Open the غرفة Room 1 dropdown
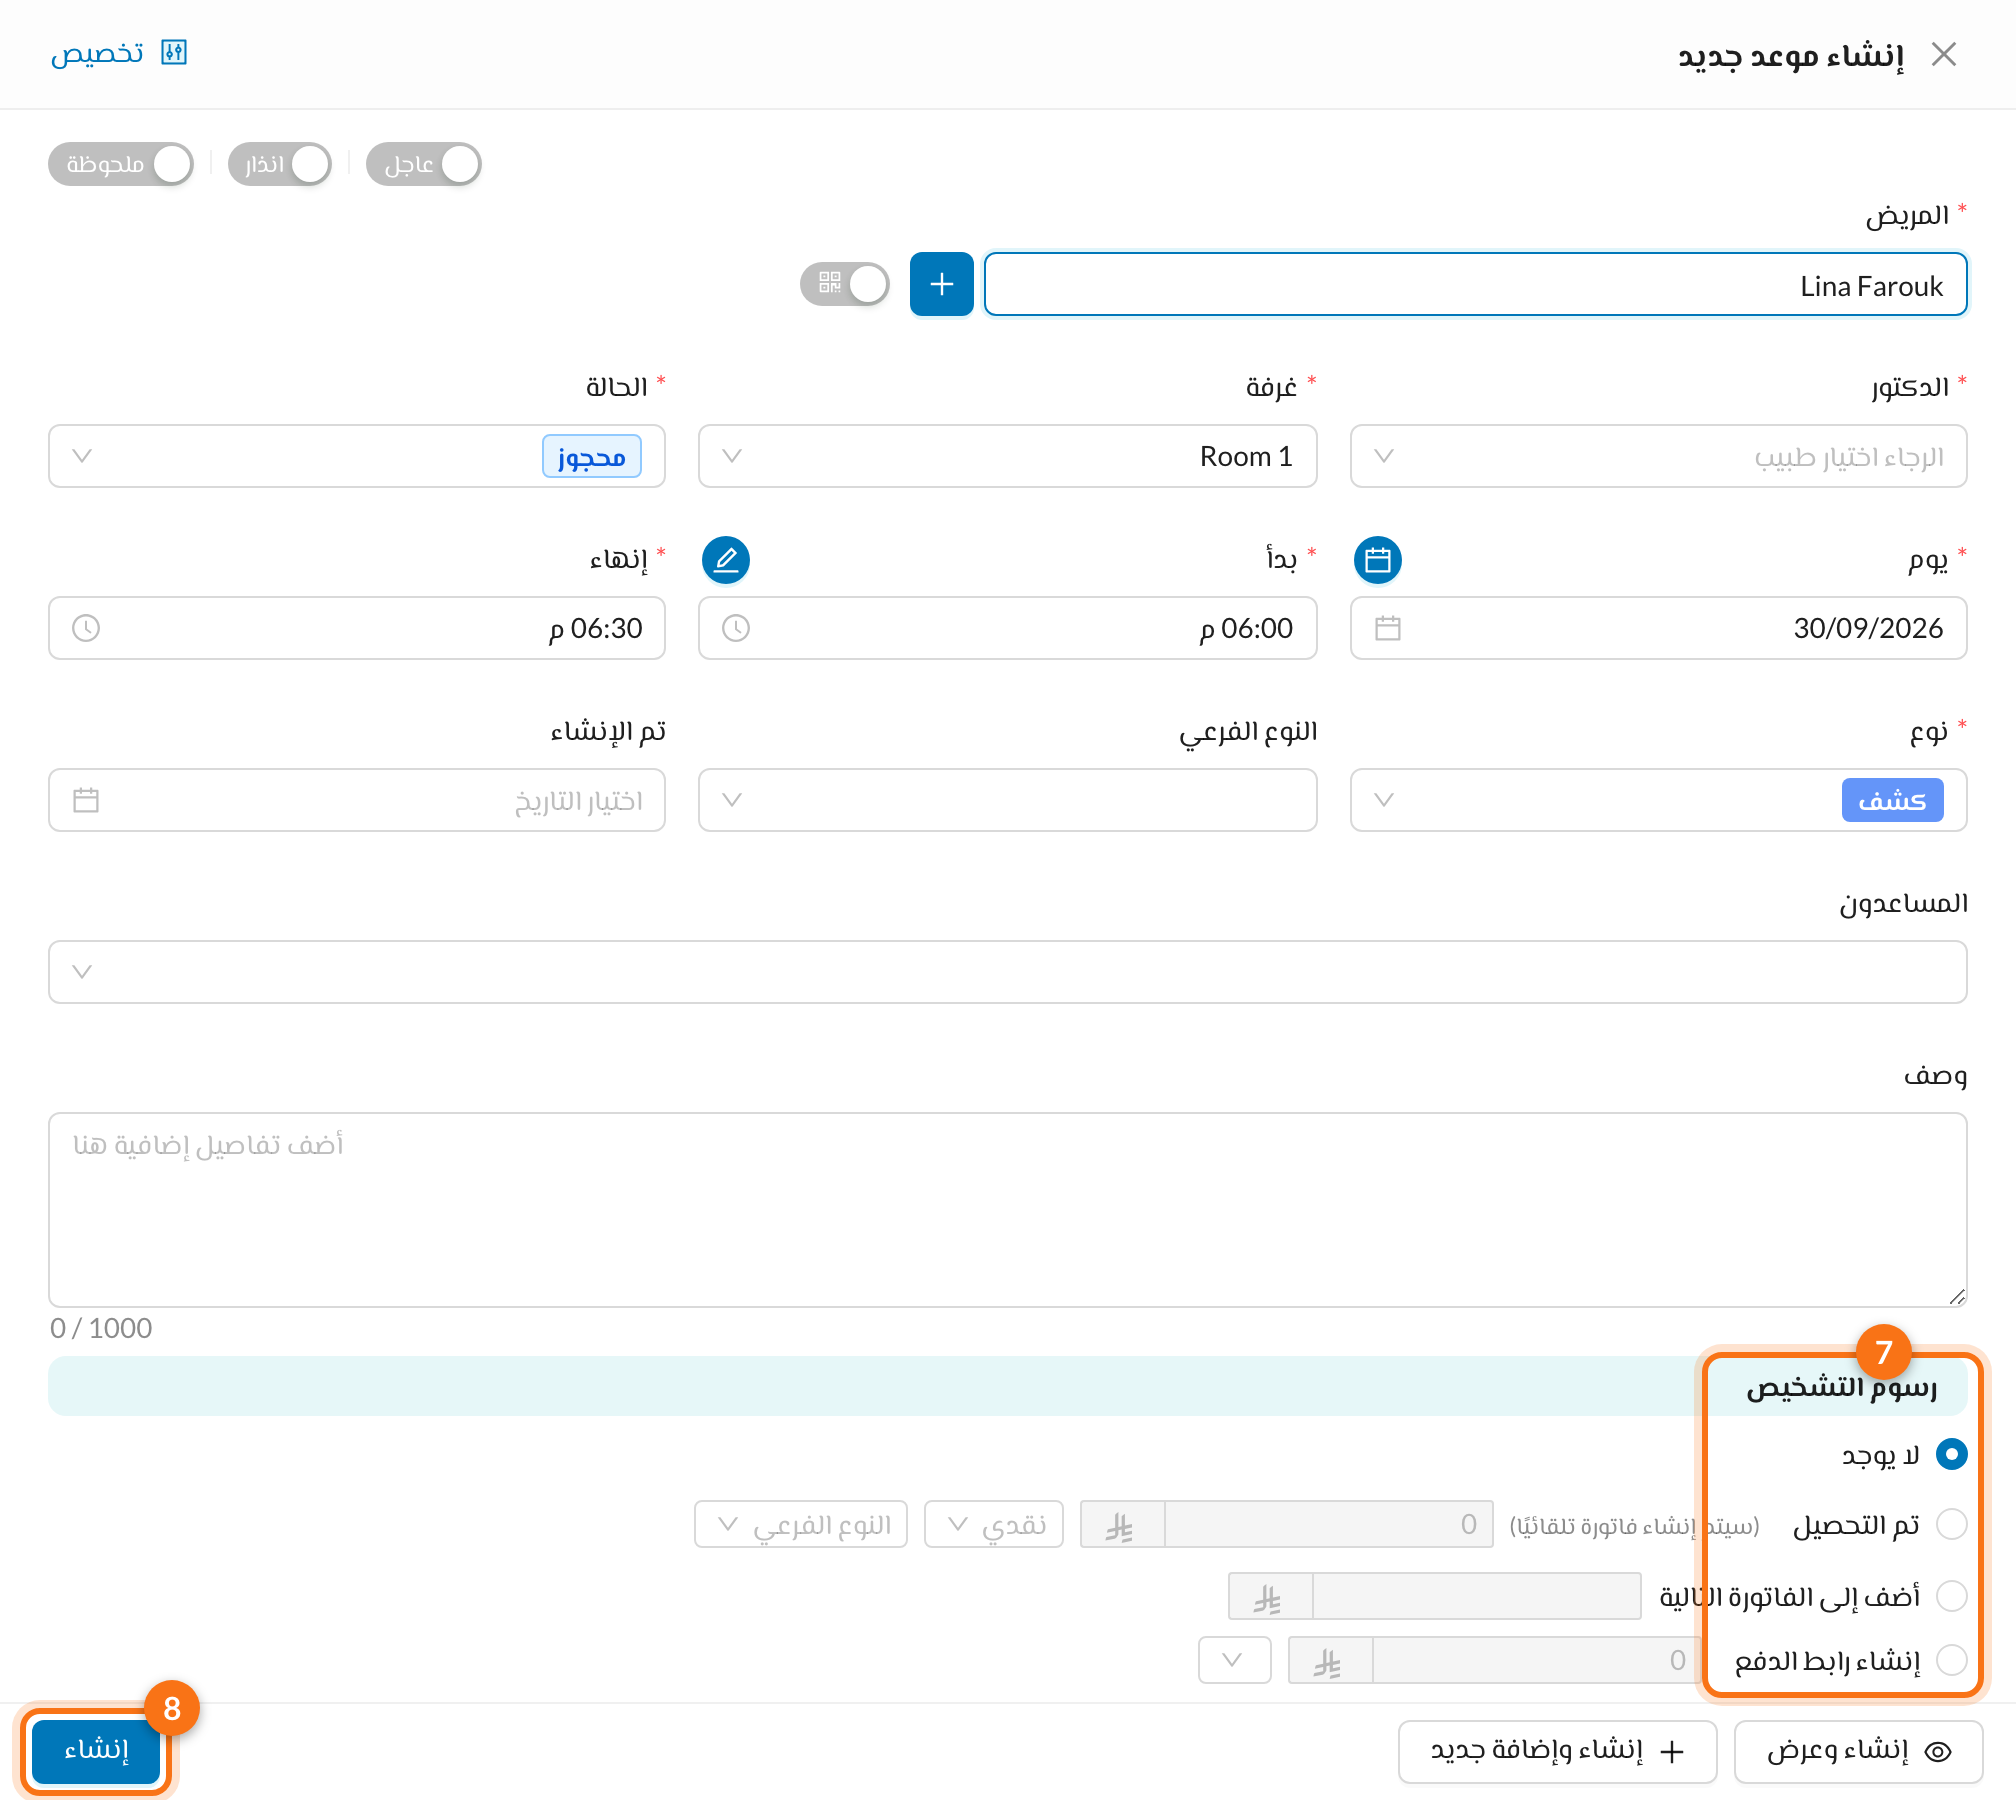Image resolution: width=2016 pixels, height=1800 pixels. pos(1008,456)
